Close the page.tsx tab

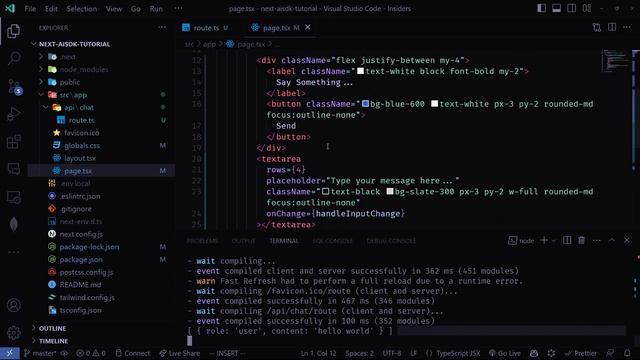click(308, 27)
